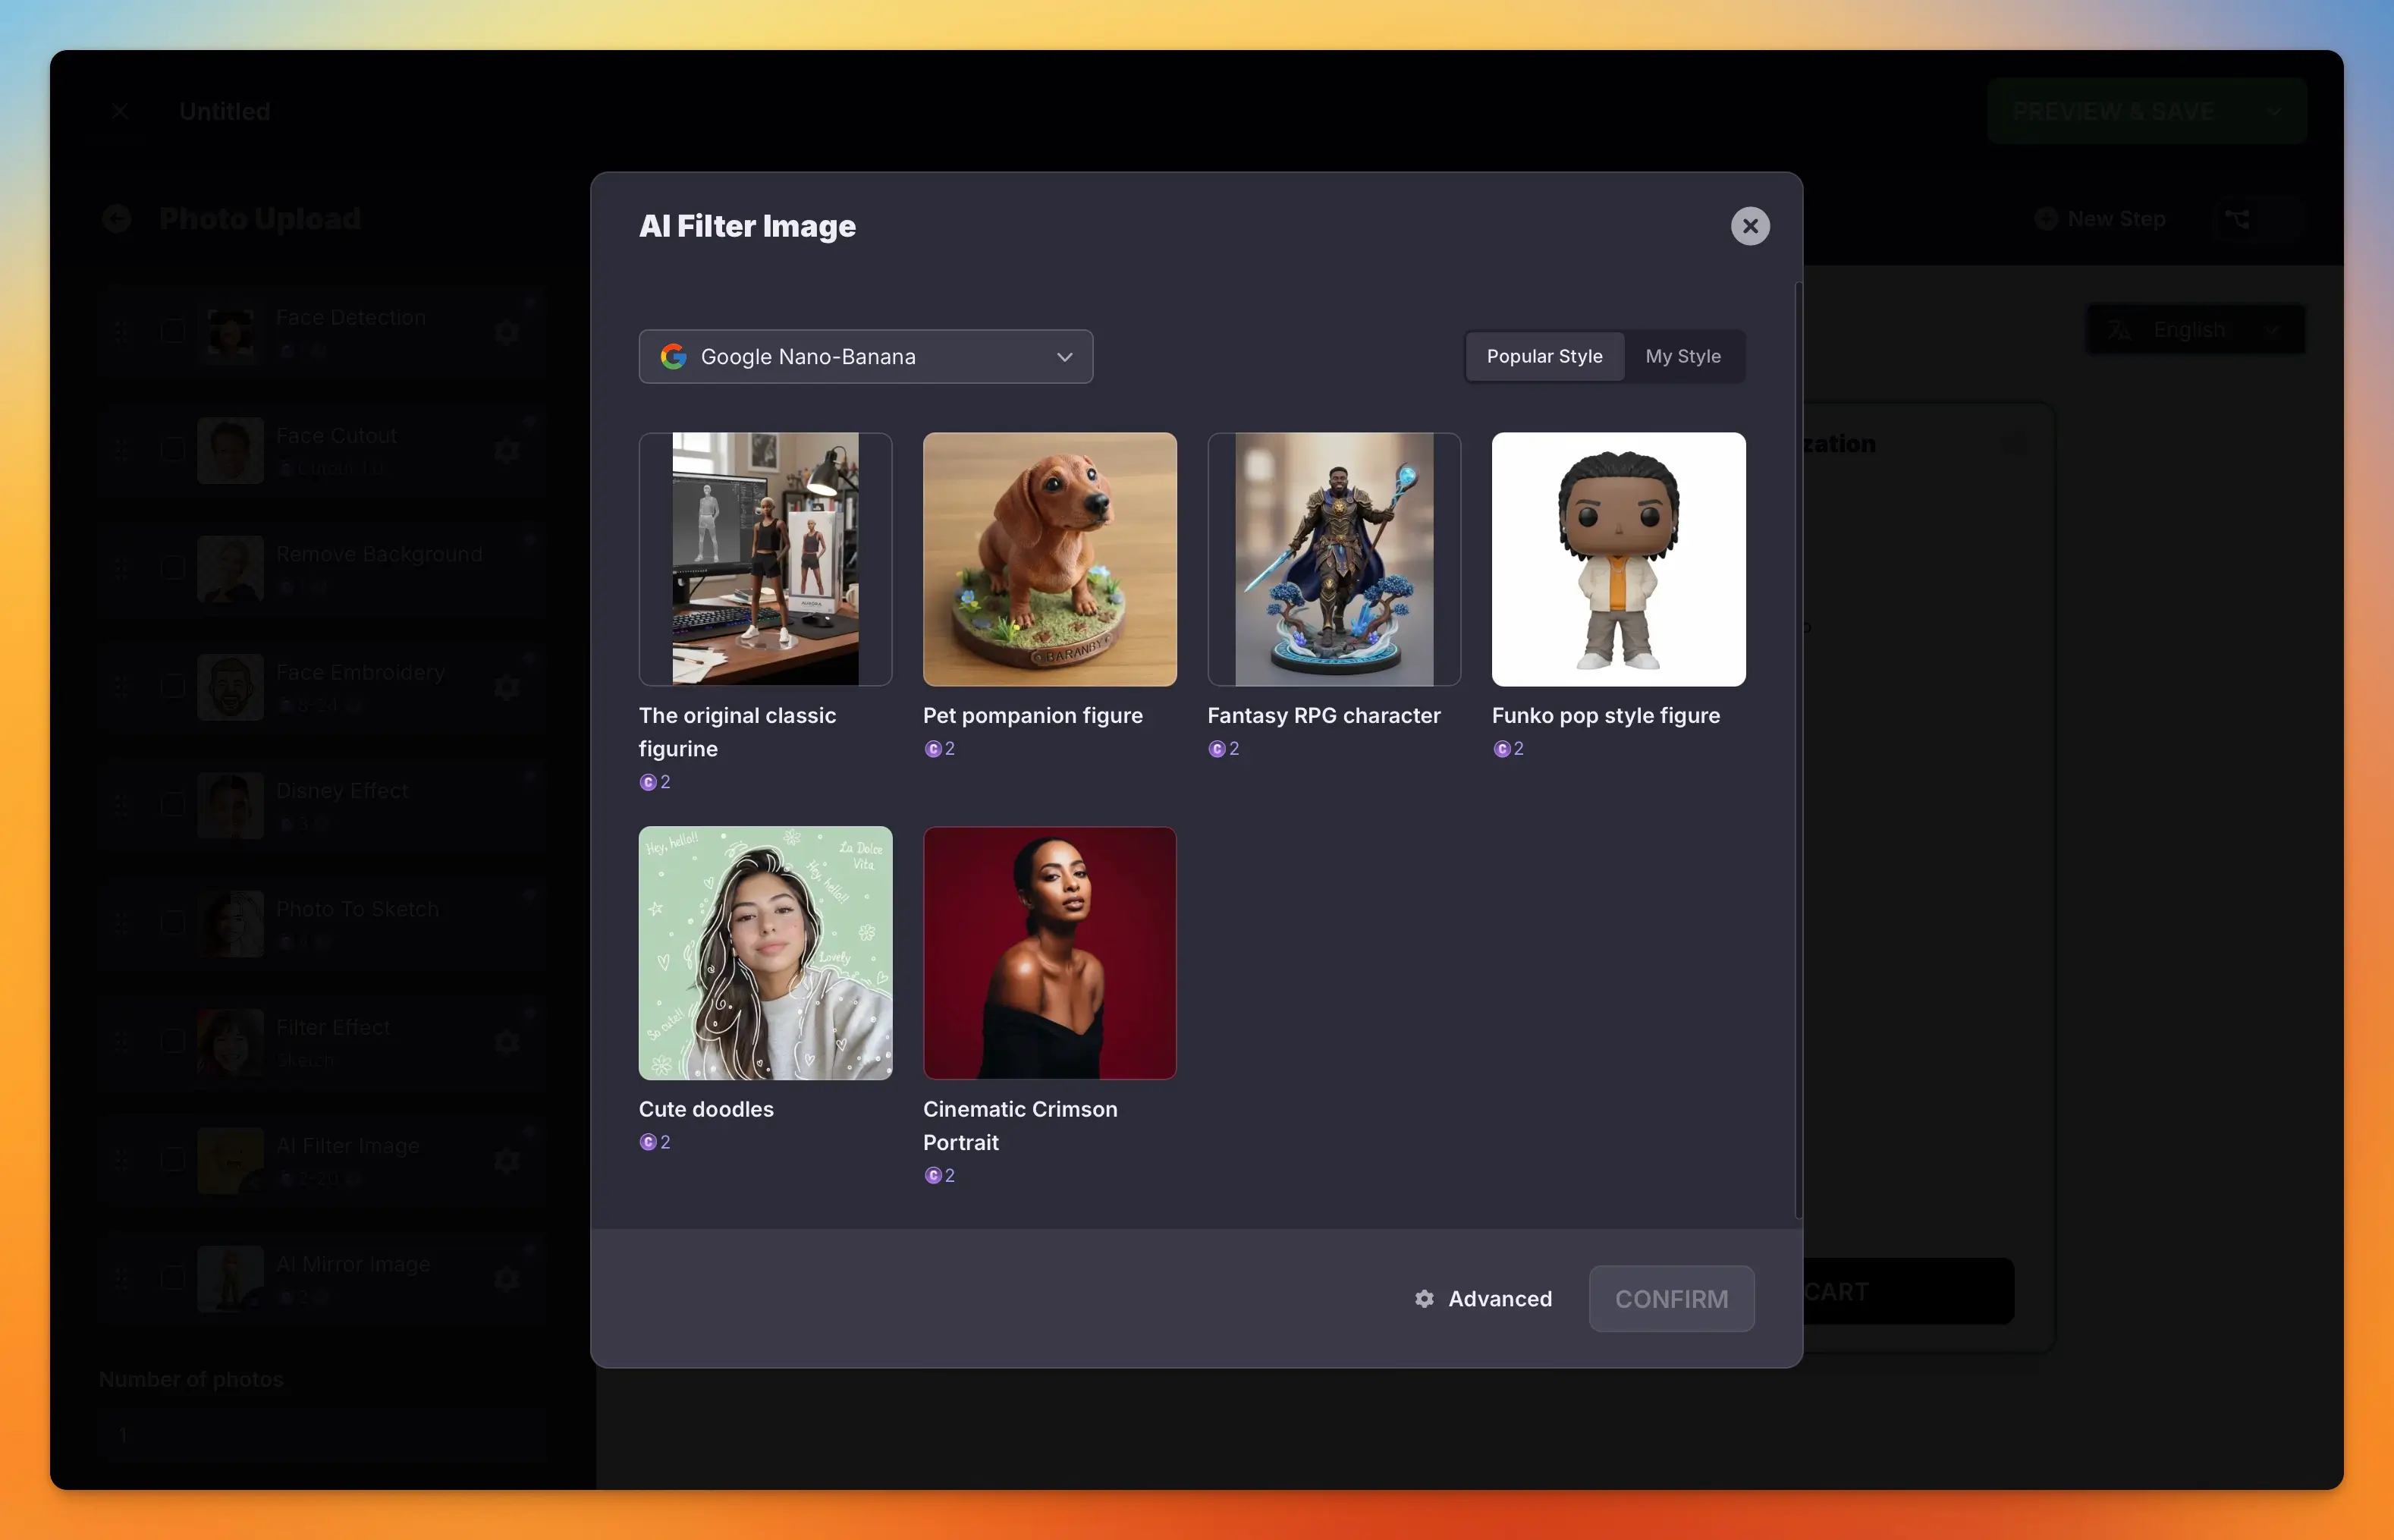Click the Advanced gear icon

[x=1424, y=1298]
